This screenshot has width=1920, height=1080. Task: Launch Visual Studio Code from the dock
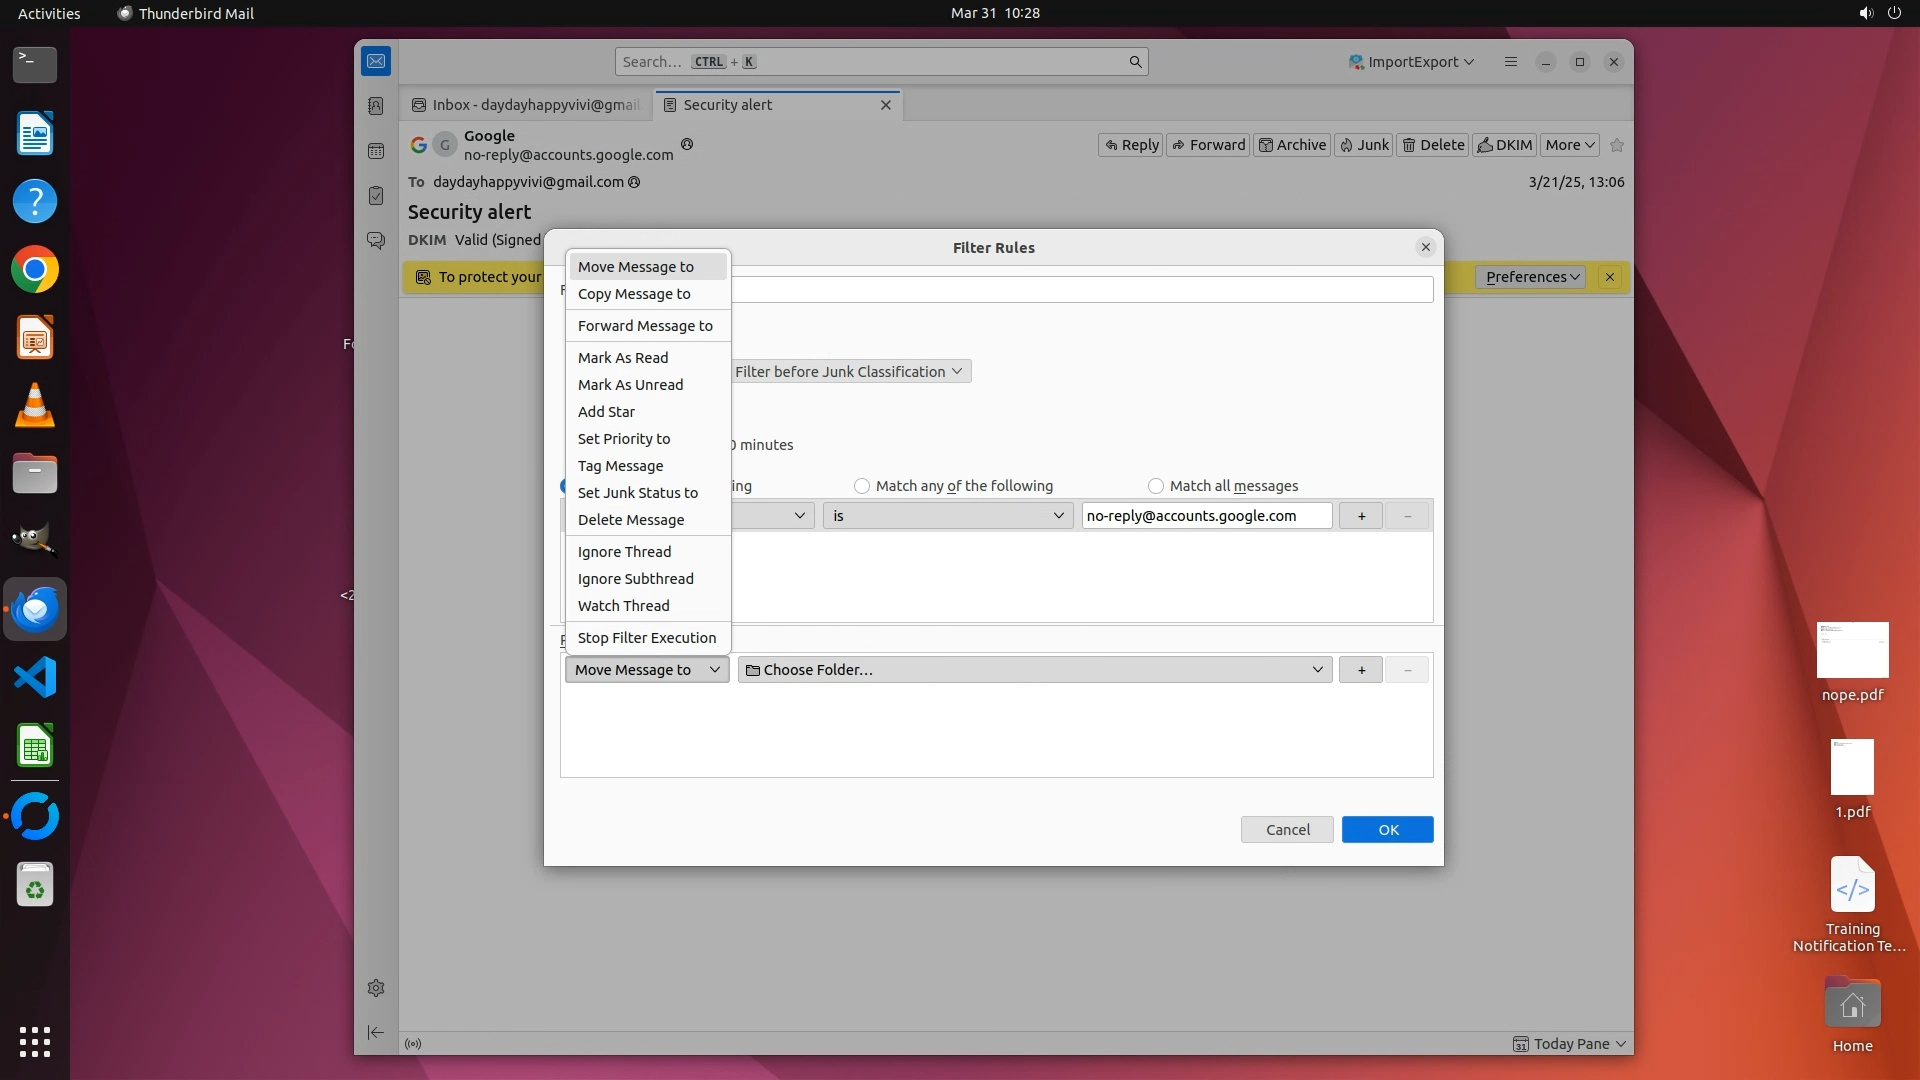point(35,678)
